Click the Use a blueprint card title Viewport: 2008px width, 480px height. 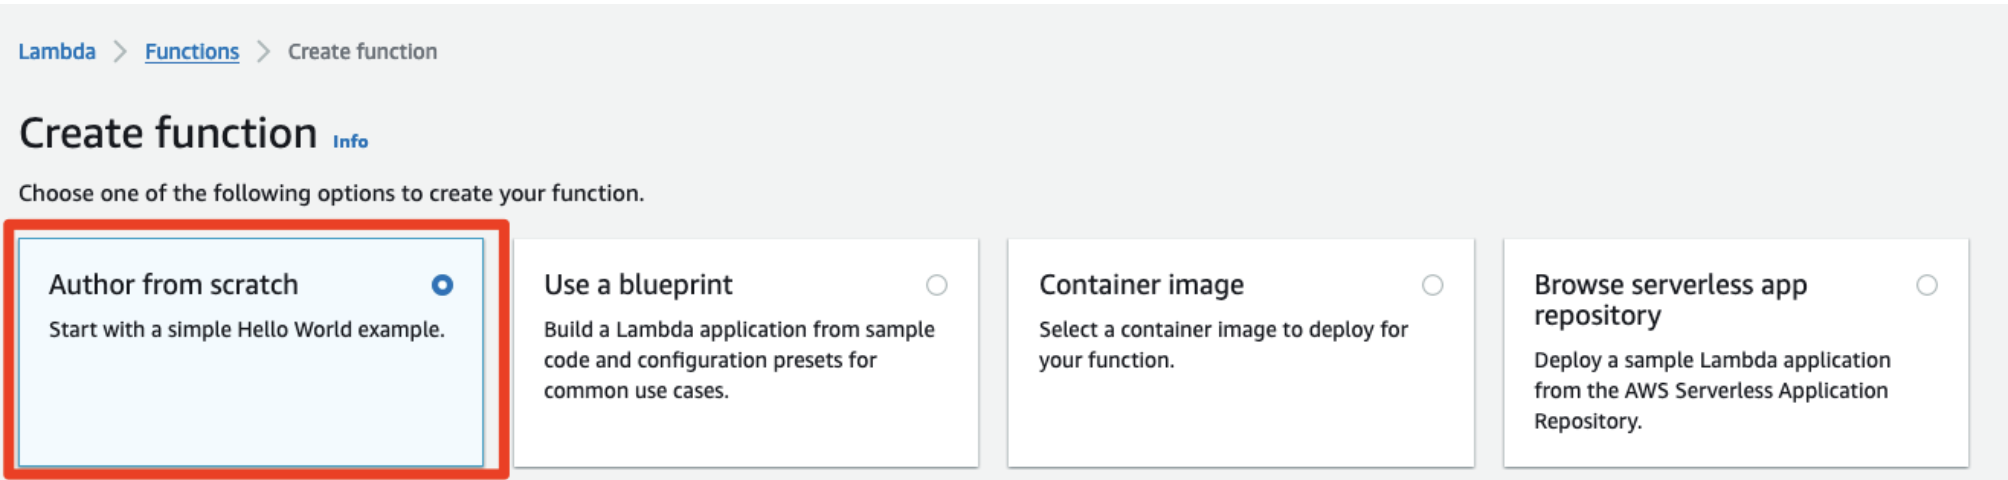(x=638, y=285)
